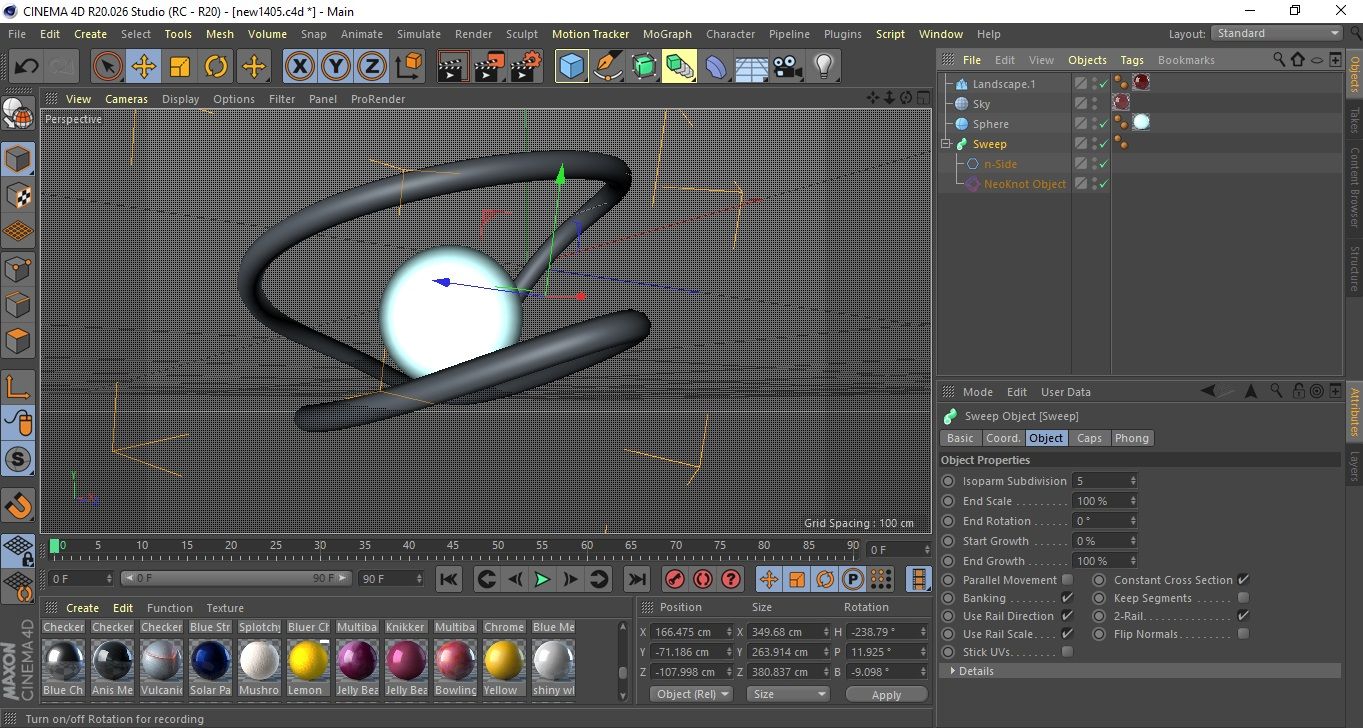Click the Camera object icon in the toolbar
Viewport: 1363px width, 728px height.
(x=787, y=67)
